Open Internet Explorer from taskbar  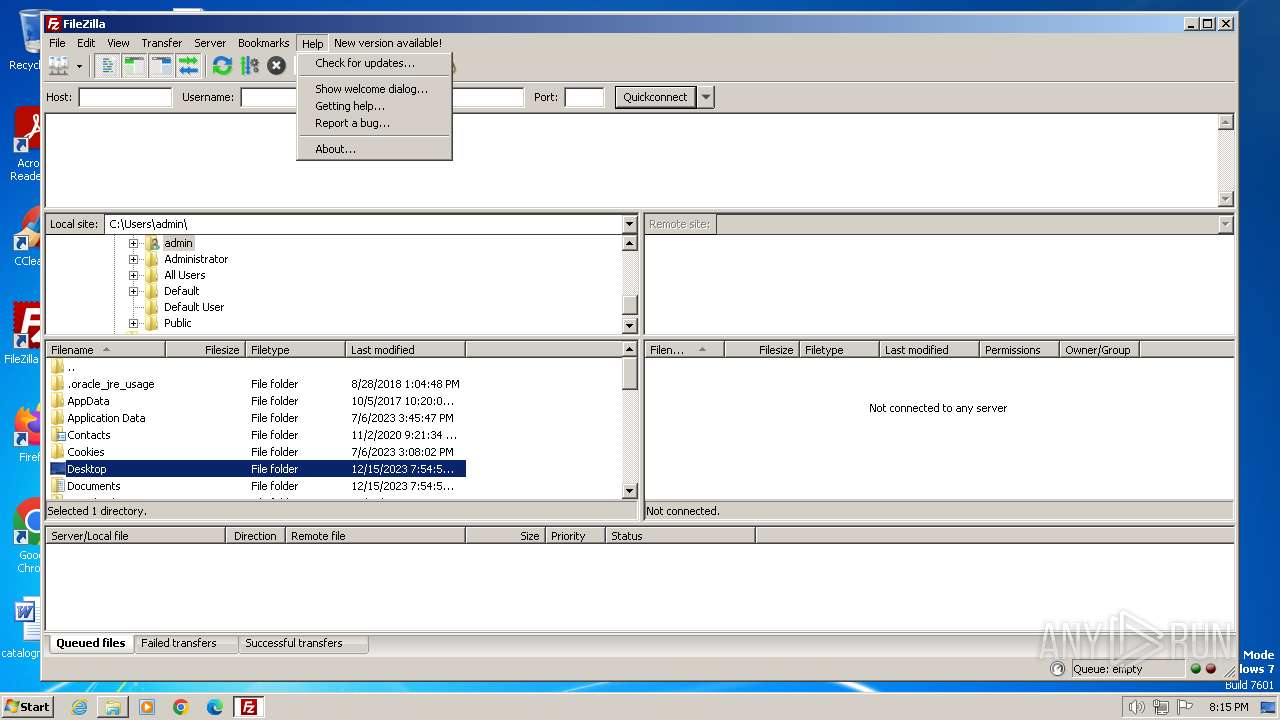[x=79, y=707]
